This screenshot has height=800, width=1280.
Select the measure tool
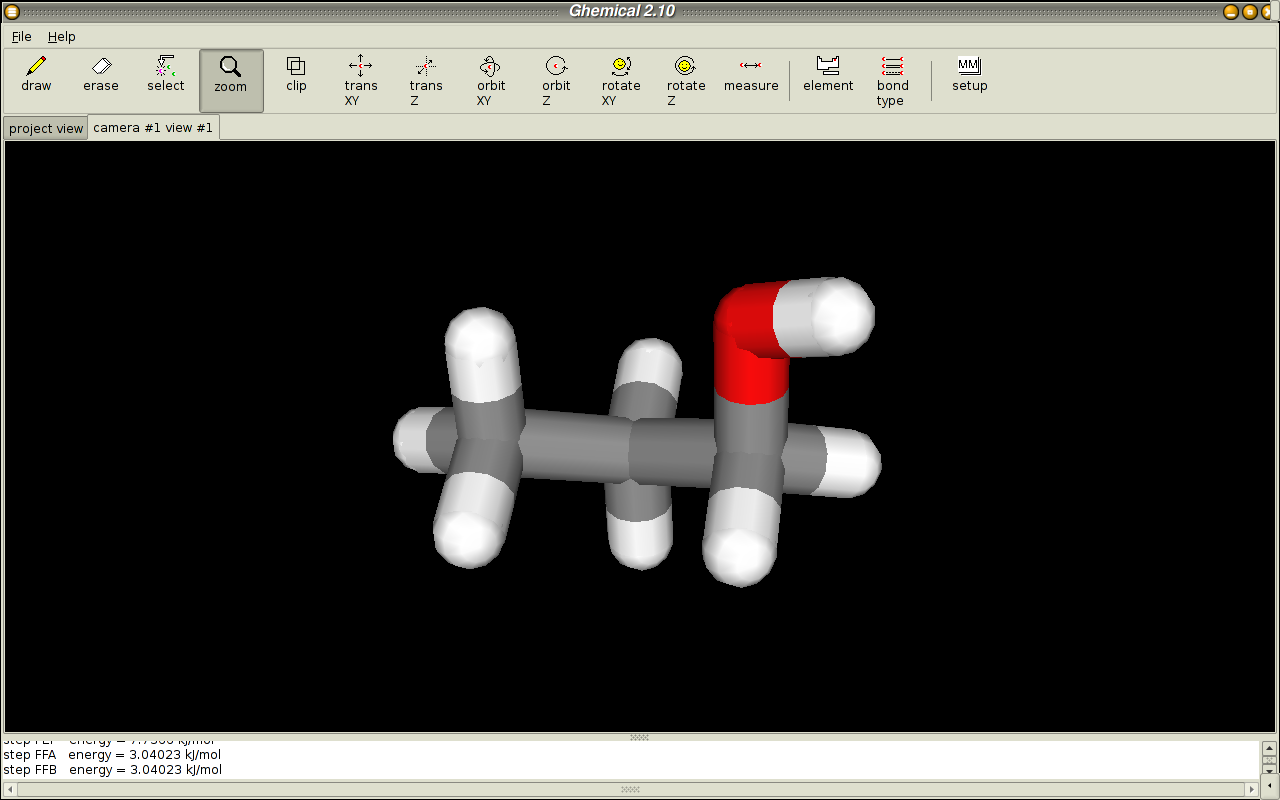click(751, 75)
